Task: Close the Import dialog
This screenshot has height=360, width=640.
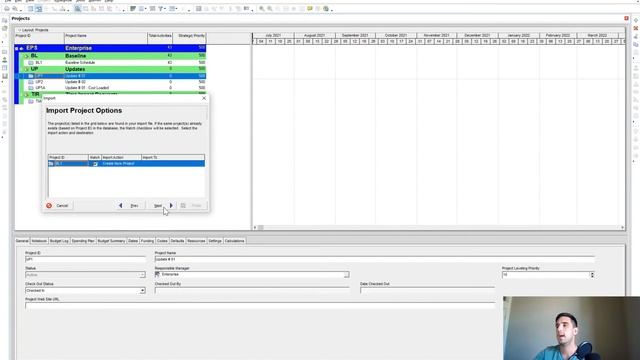Action: [204, 98]
